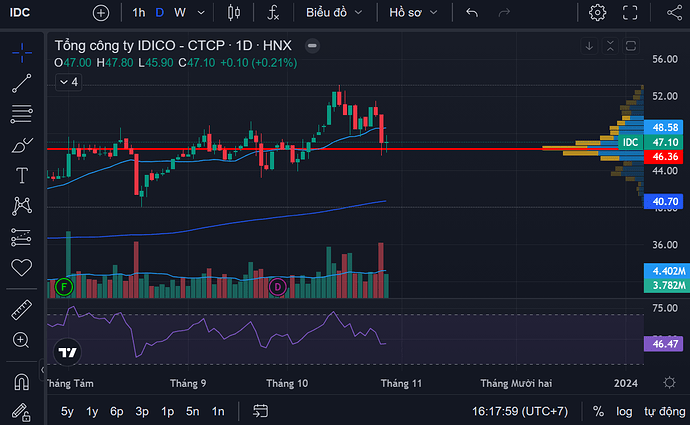The image size is (690, 425).
Task: Collapse pane with the arrows button
Action: (x=610, y=46)
